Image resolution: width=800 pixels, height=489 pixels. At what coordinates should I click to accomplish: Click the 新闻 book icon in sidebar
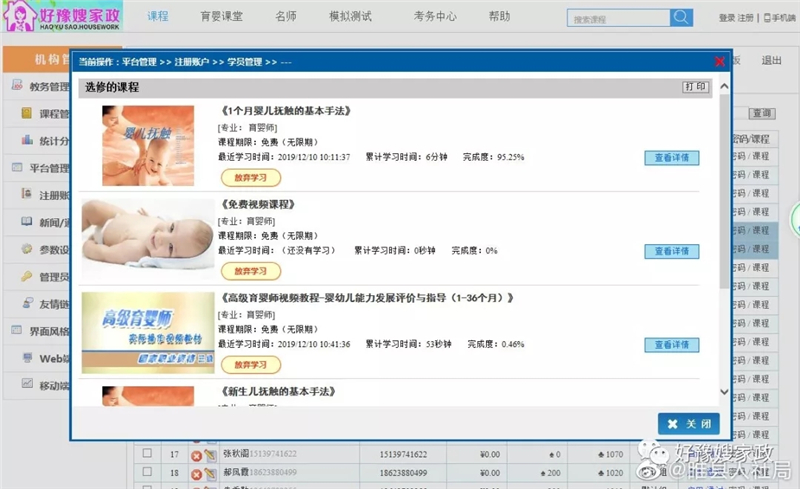[x=27, y=221]
